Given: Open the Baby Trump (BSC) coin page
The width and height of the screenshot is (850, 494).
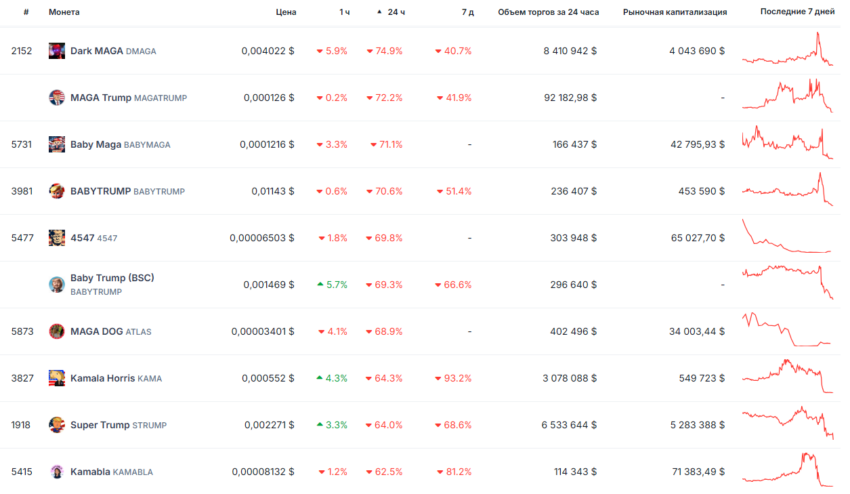Looking at the screenshot, I should tap(112, 284).
